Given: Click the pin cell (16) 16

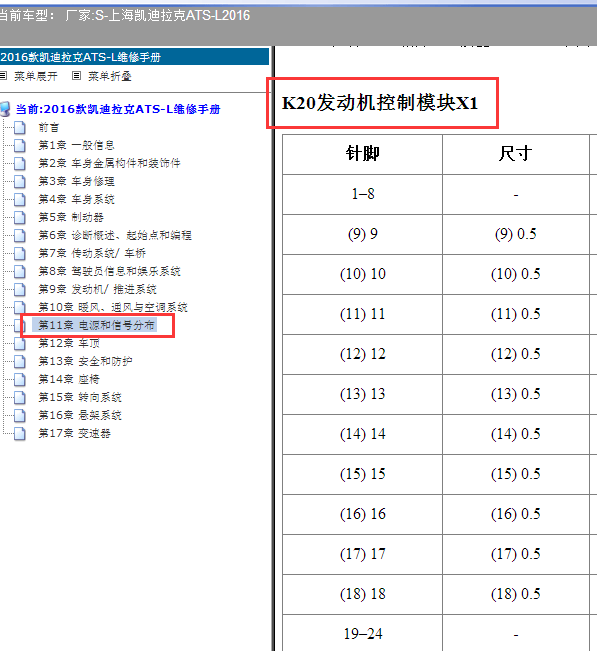Looking at the screenshot, I should click(362, 514).
